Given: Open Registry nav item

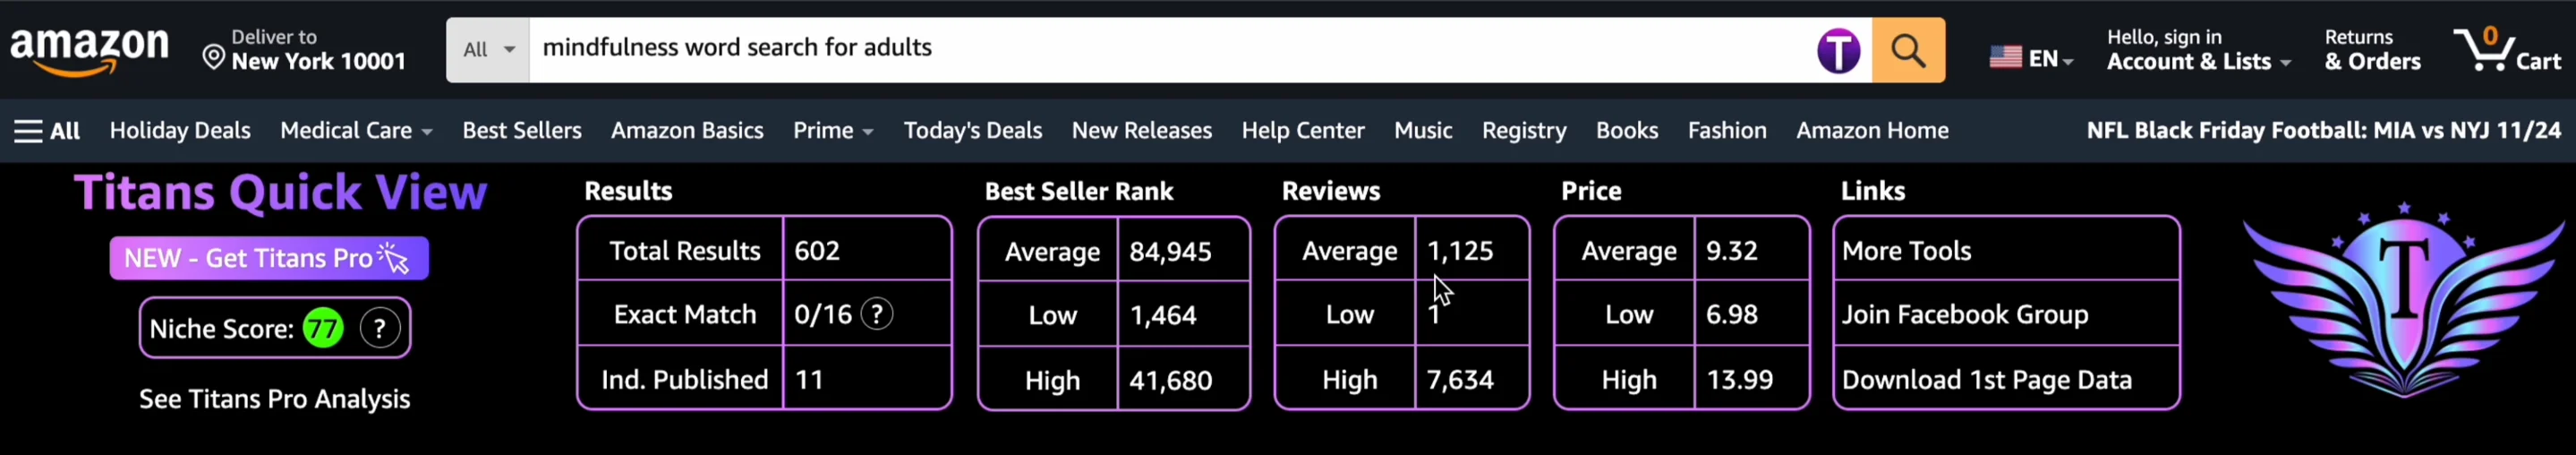Looking at the screenshot, I should 1524,131.
